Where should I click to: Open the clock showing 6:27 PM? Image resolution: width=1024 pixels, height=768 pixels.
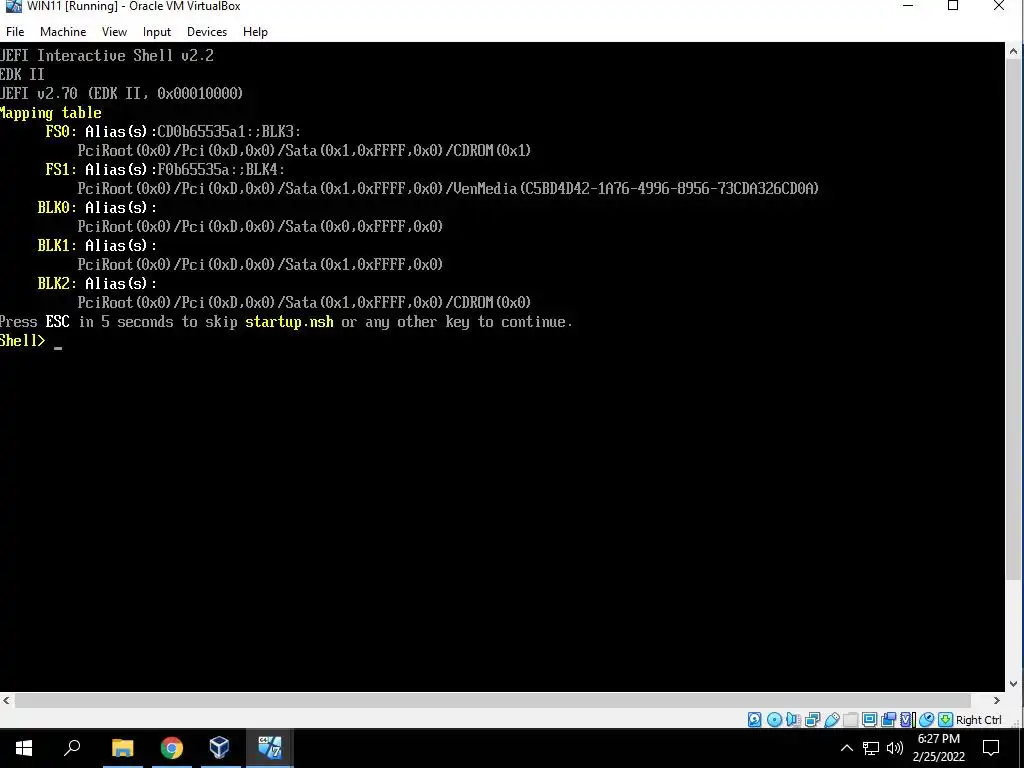[938, 748]
